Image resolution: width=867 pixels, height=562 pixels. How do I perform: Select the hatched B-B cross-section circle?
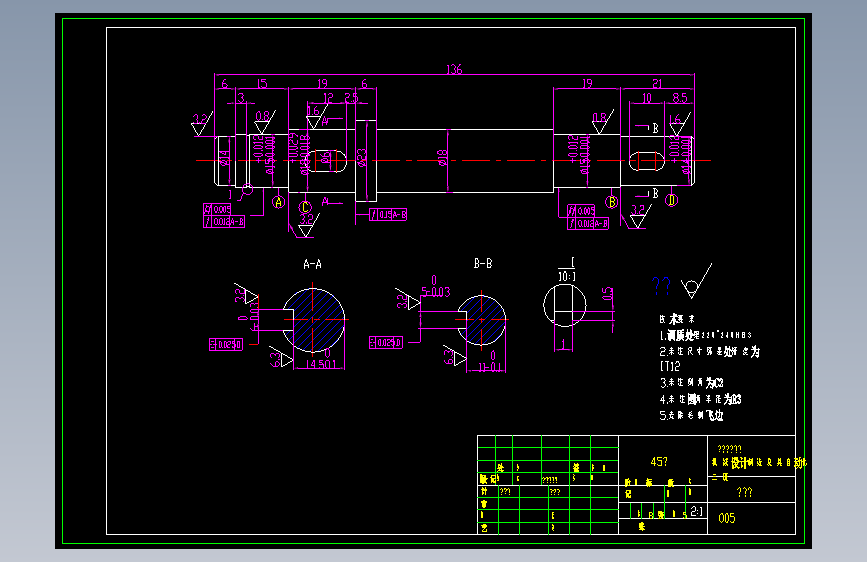click(482, 320)
